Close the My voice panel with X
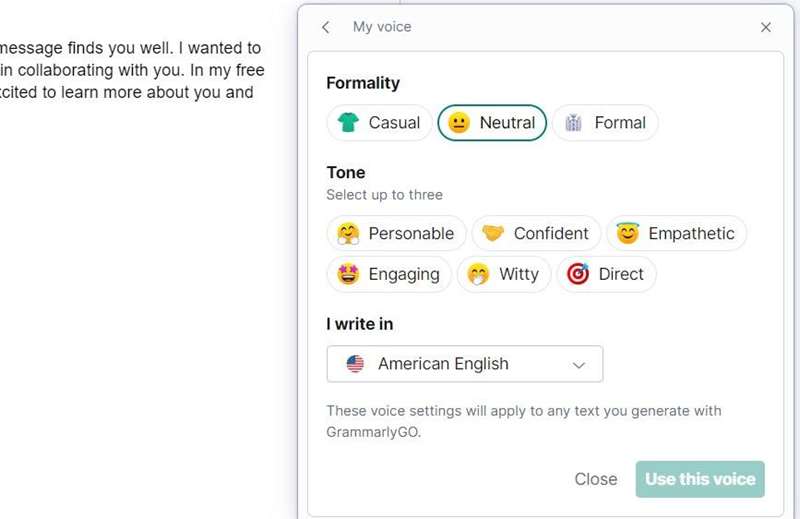 [x=766, y=27]
